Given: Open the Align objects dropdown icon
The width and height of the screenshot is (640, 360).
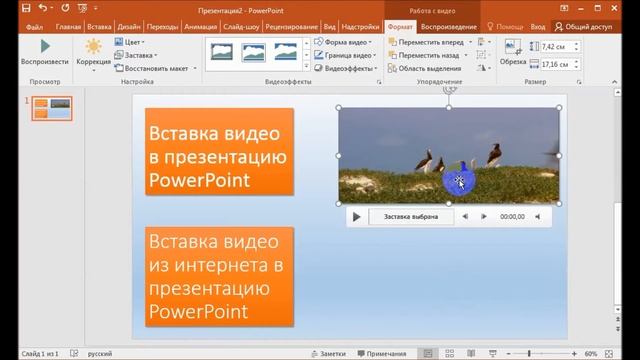Looking at the screenshot, I should pyautogui.click(x=484, y=42).
